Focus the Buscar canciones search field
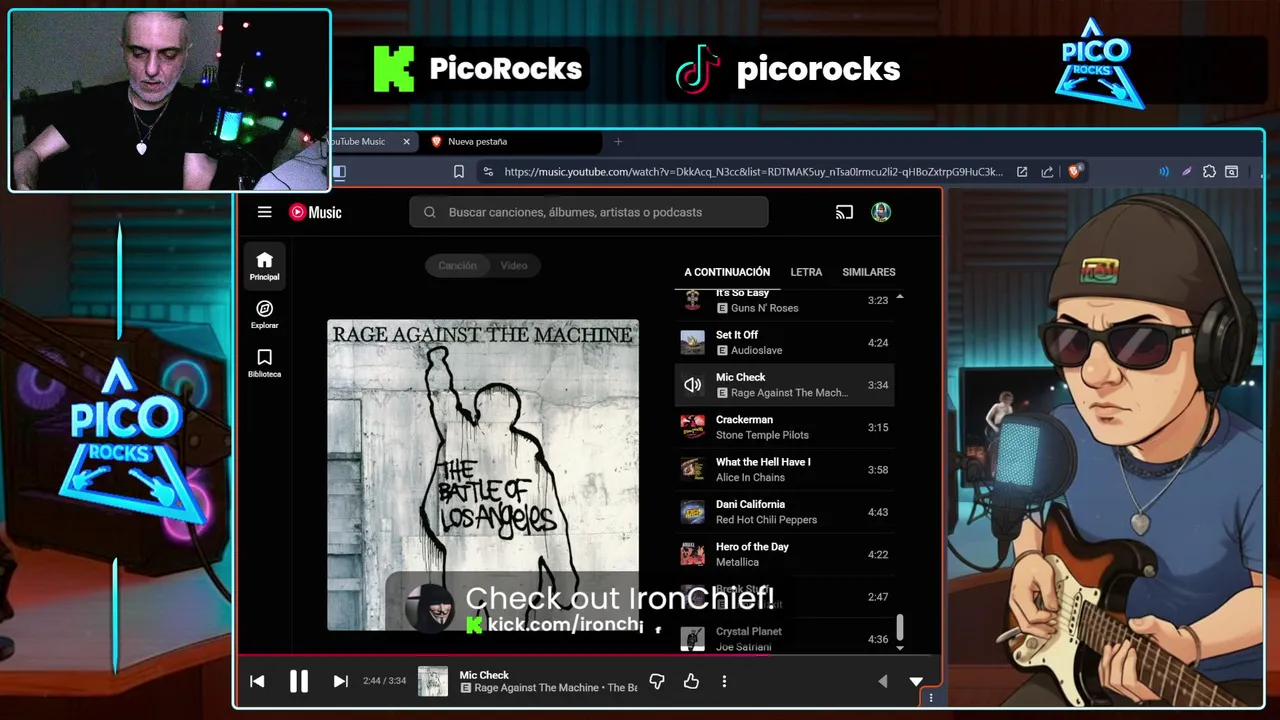Viewport: 1280px width, 720px height. tap(589, 212)
